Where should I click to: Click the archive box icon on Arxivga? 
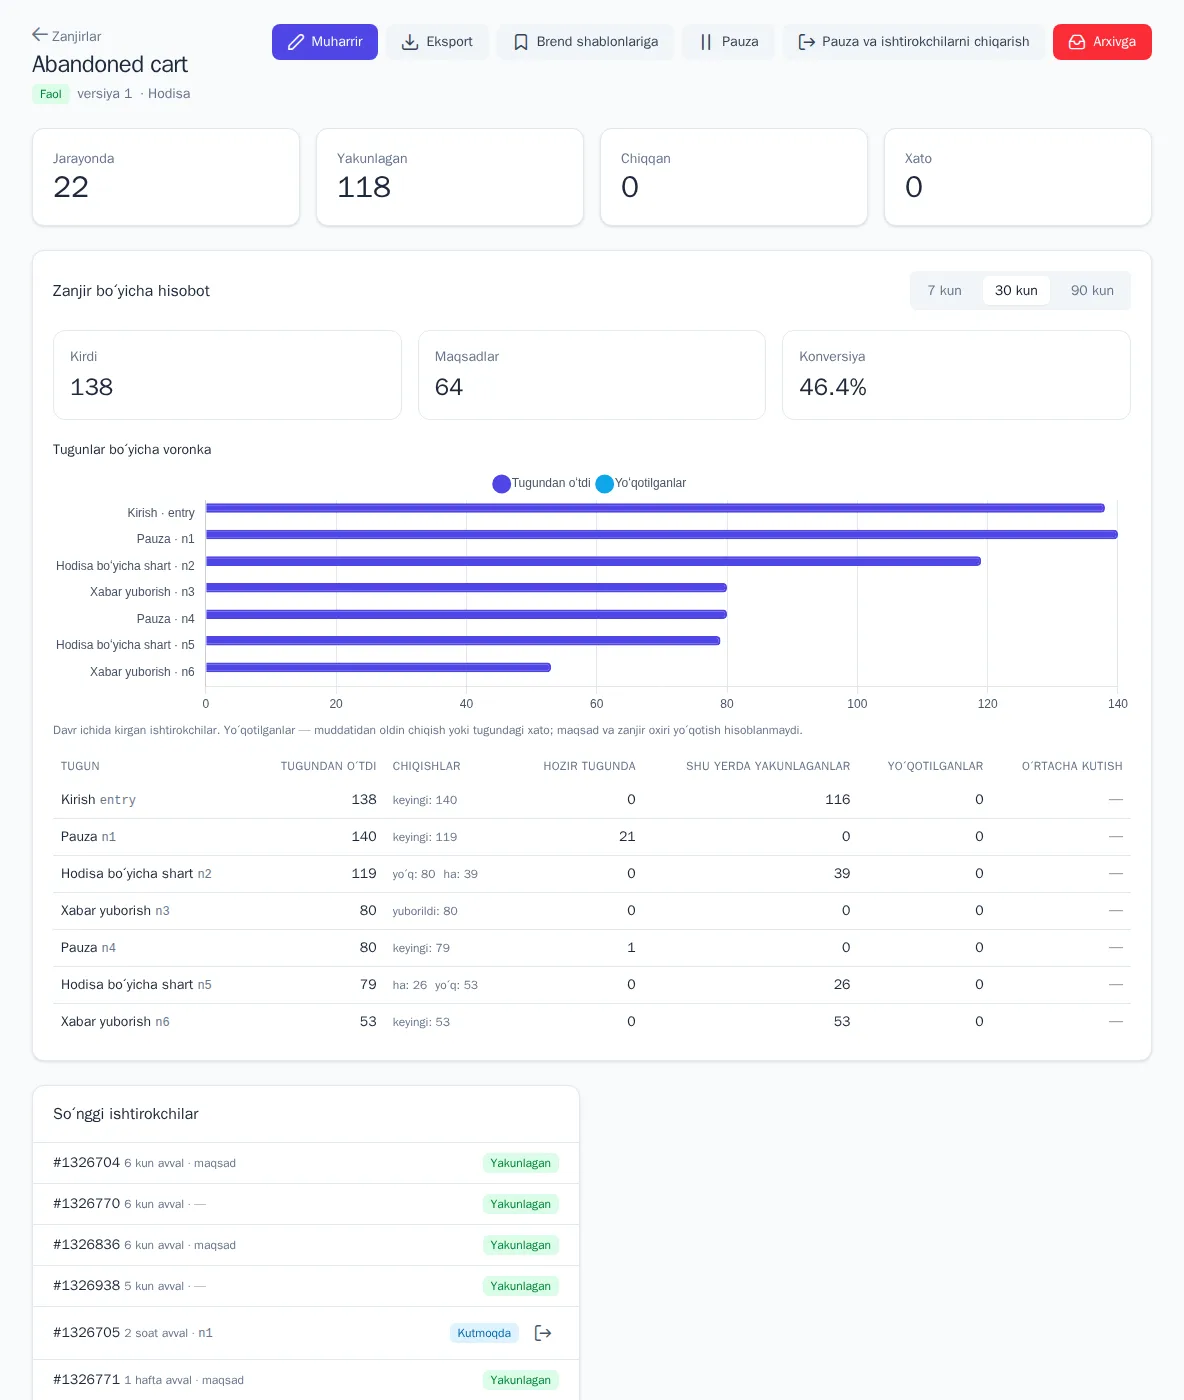pyautogui.click(x=1077, y=42)
